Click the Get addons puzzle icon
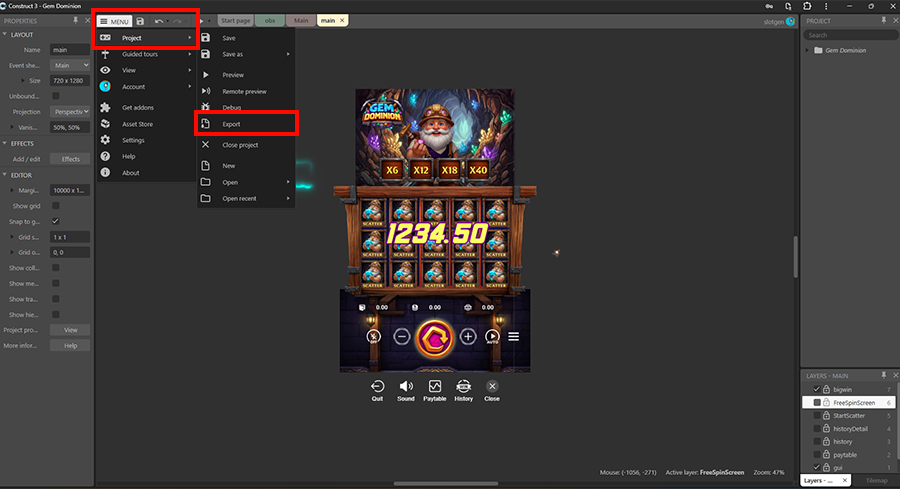The height and width of the screenshot is (489, 900). [105, 107]
